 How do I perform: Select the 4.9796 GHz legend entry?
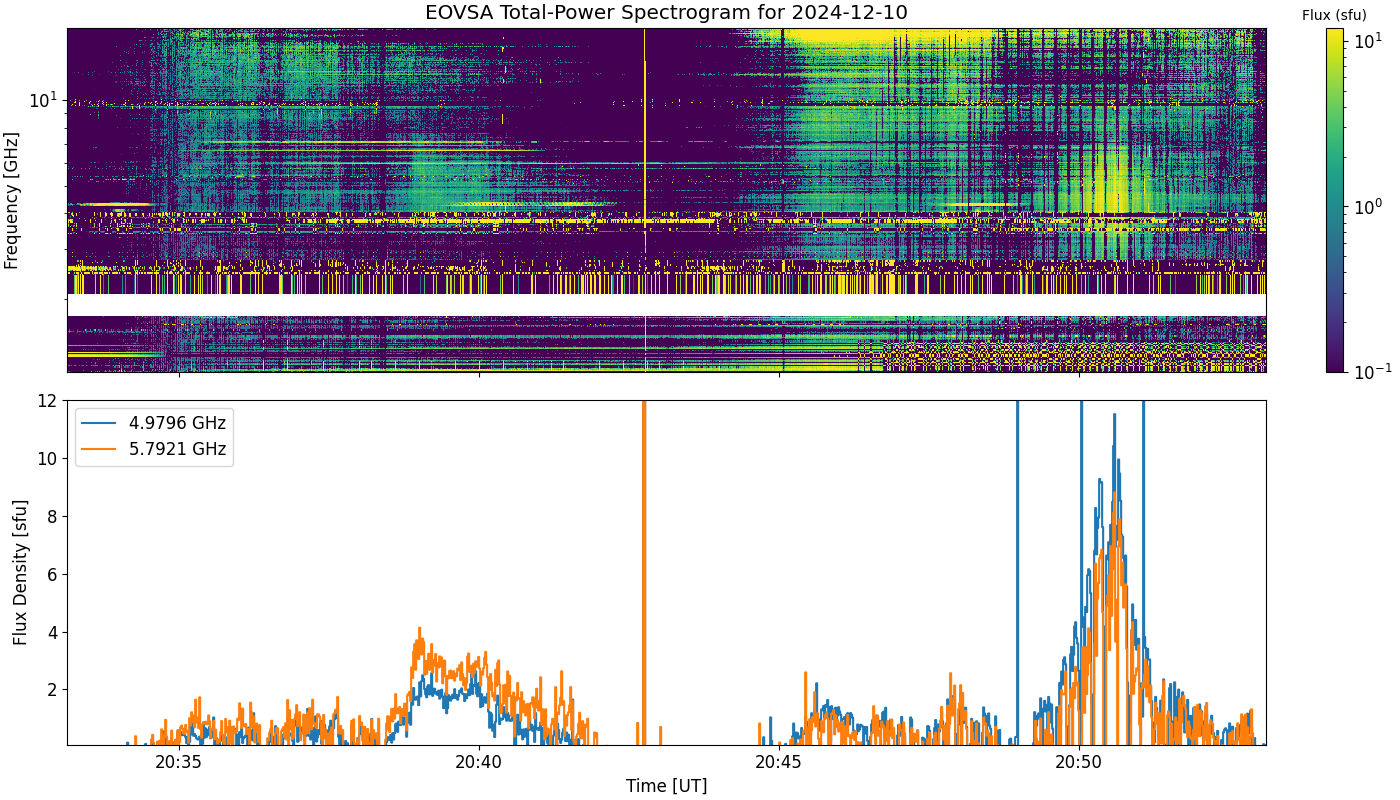[x=179, y=423]
